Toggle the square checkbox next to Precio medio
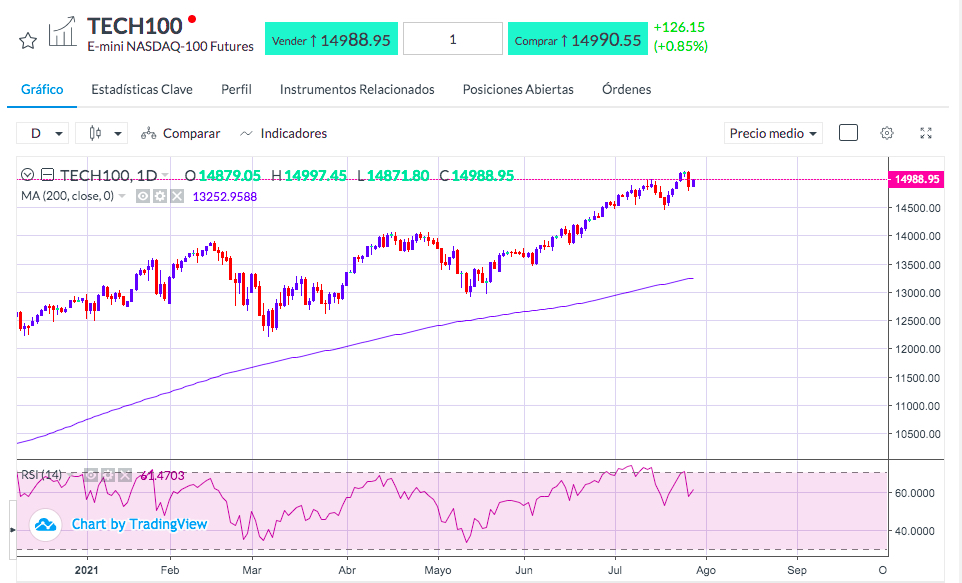The image size is (962, 583). 848,133
